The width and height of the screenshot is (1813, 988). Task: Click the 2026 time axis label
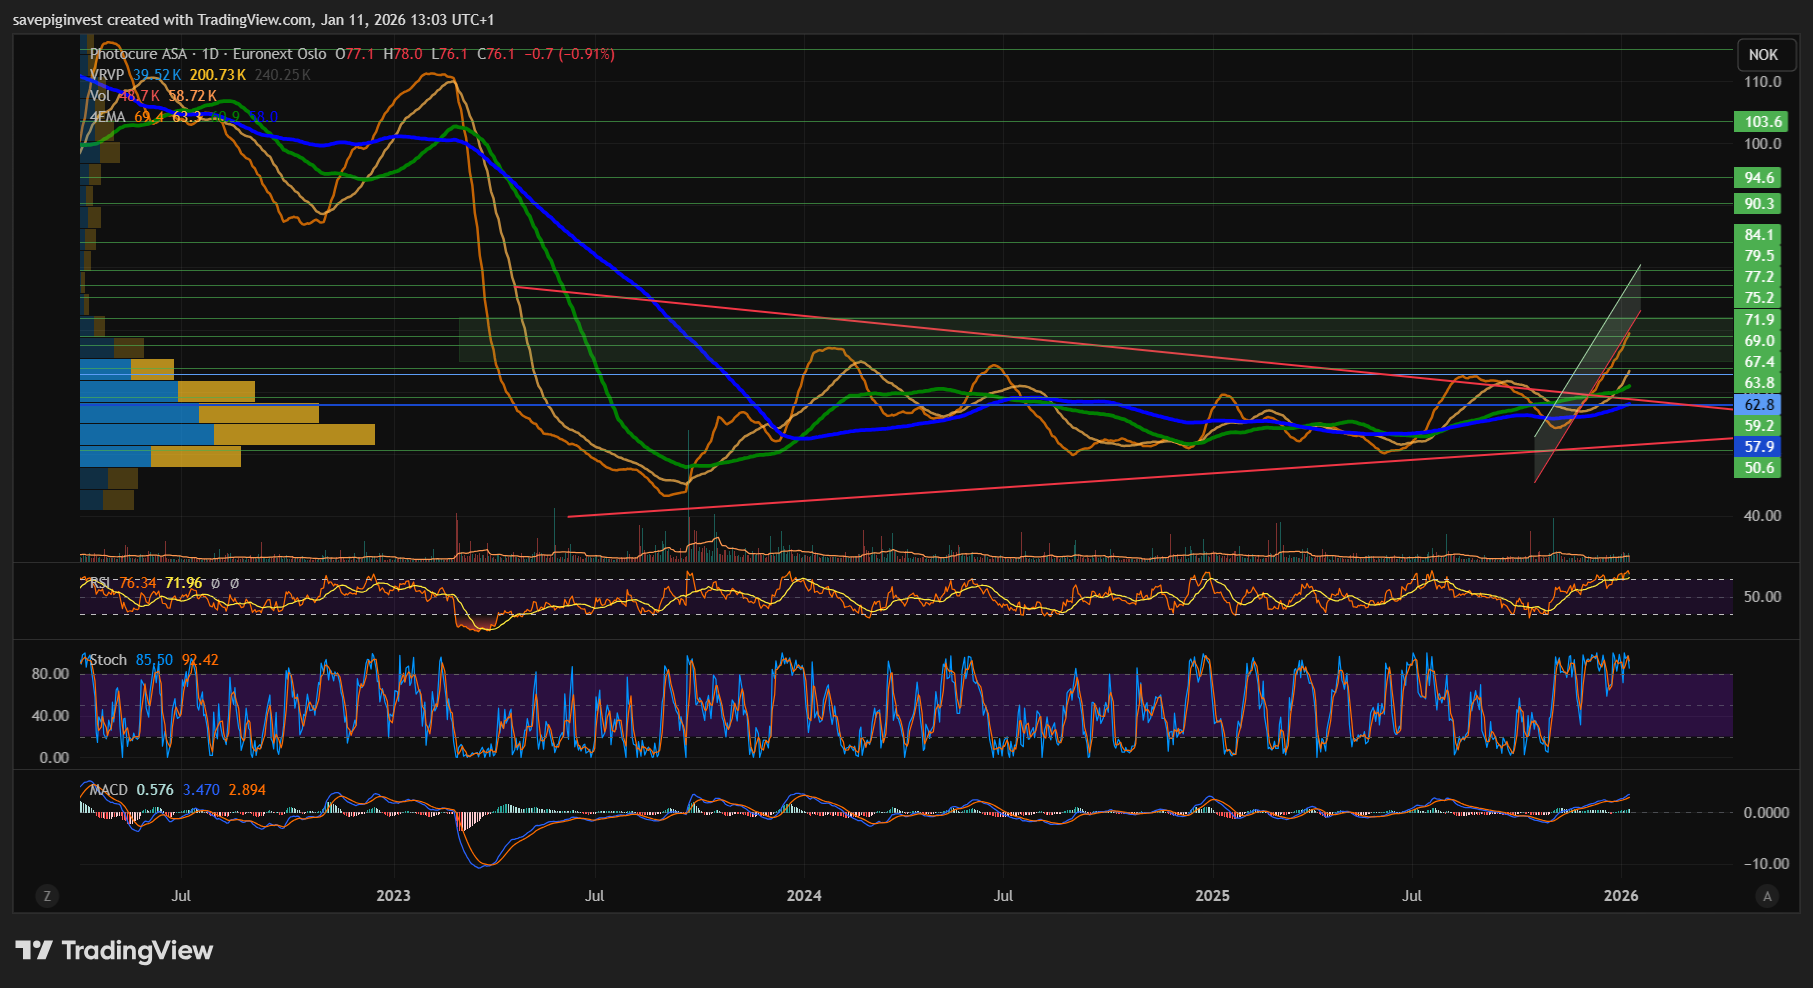click(1620, 896)
